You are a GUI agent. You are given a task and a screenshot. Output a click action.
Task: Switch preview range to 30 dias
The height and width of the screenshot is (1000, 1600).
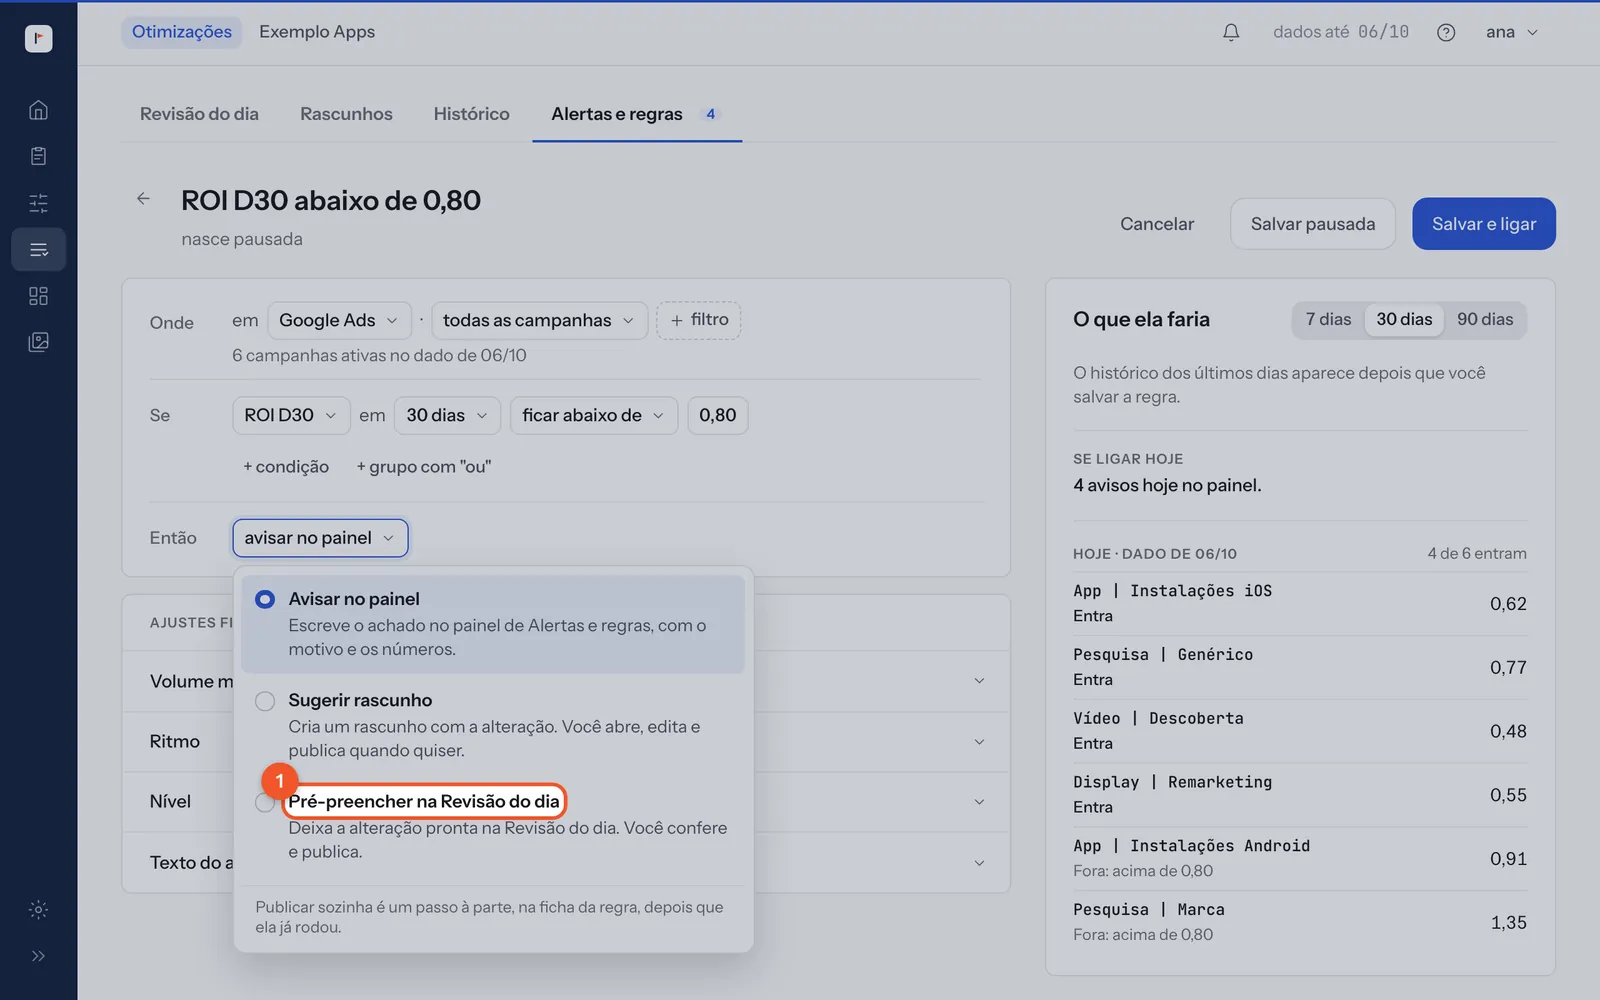pyautogui.click(x=1404, y=319)
